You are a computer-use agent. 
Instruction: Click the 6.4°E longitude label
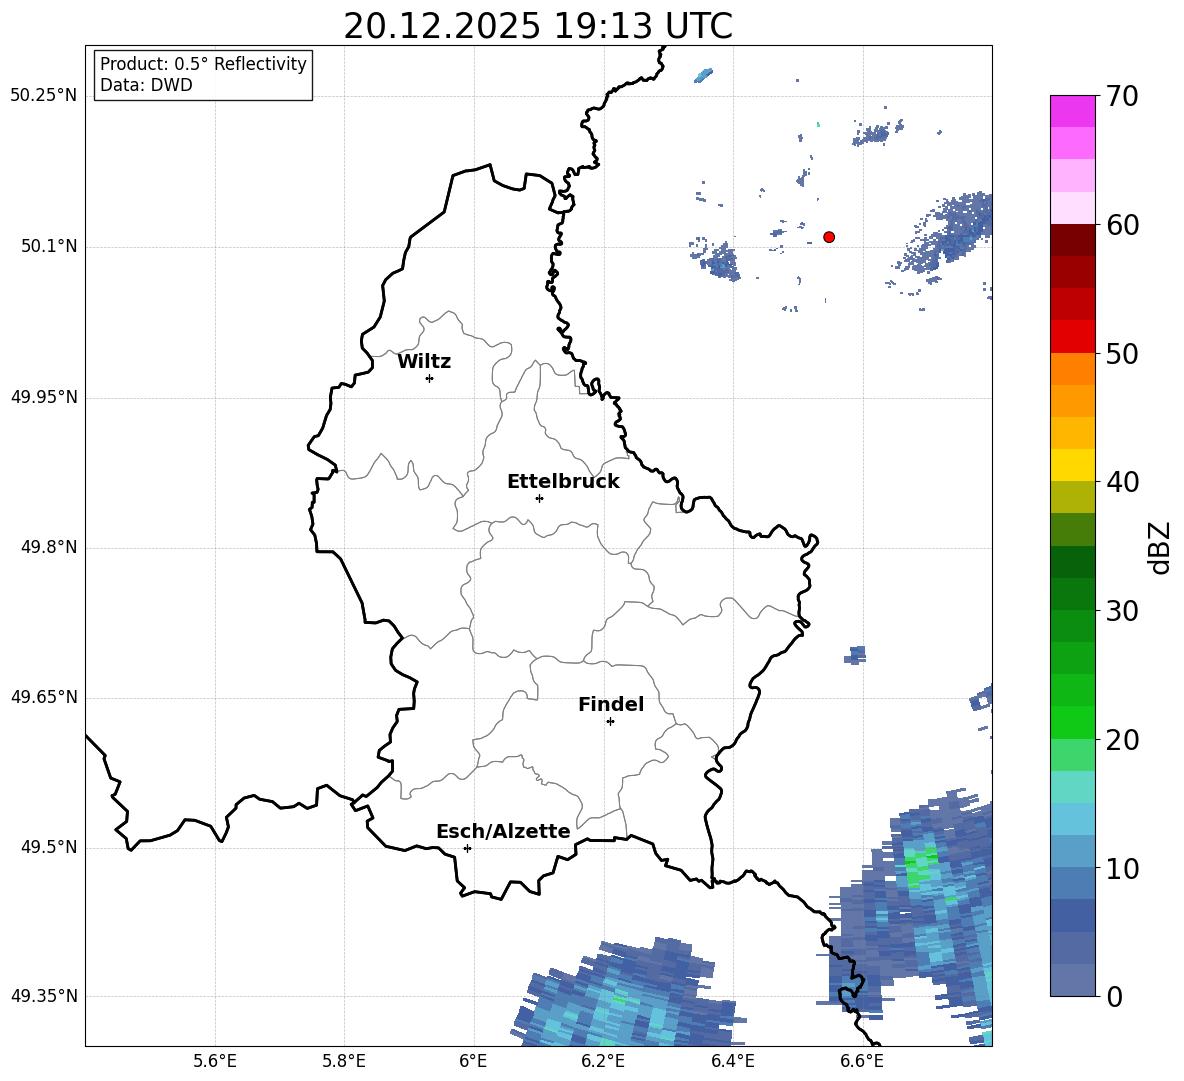tap(732, 1061)
